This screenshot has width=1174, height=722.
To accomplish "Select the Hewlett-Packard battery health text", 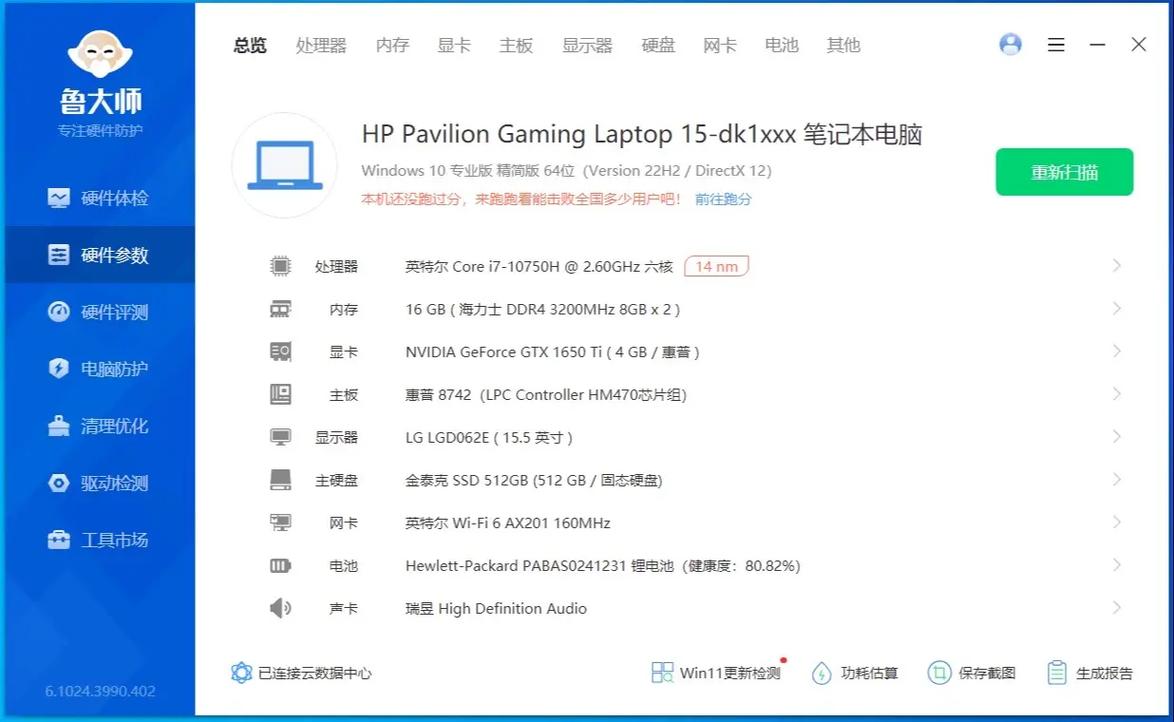I will point(603,565).
